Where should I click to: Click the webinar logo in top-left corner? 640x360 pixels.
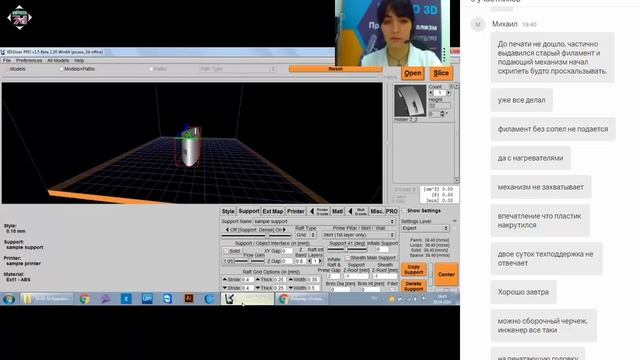pos(19,17)
